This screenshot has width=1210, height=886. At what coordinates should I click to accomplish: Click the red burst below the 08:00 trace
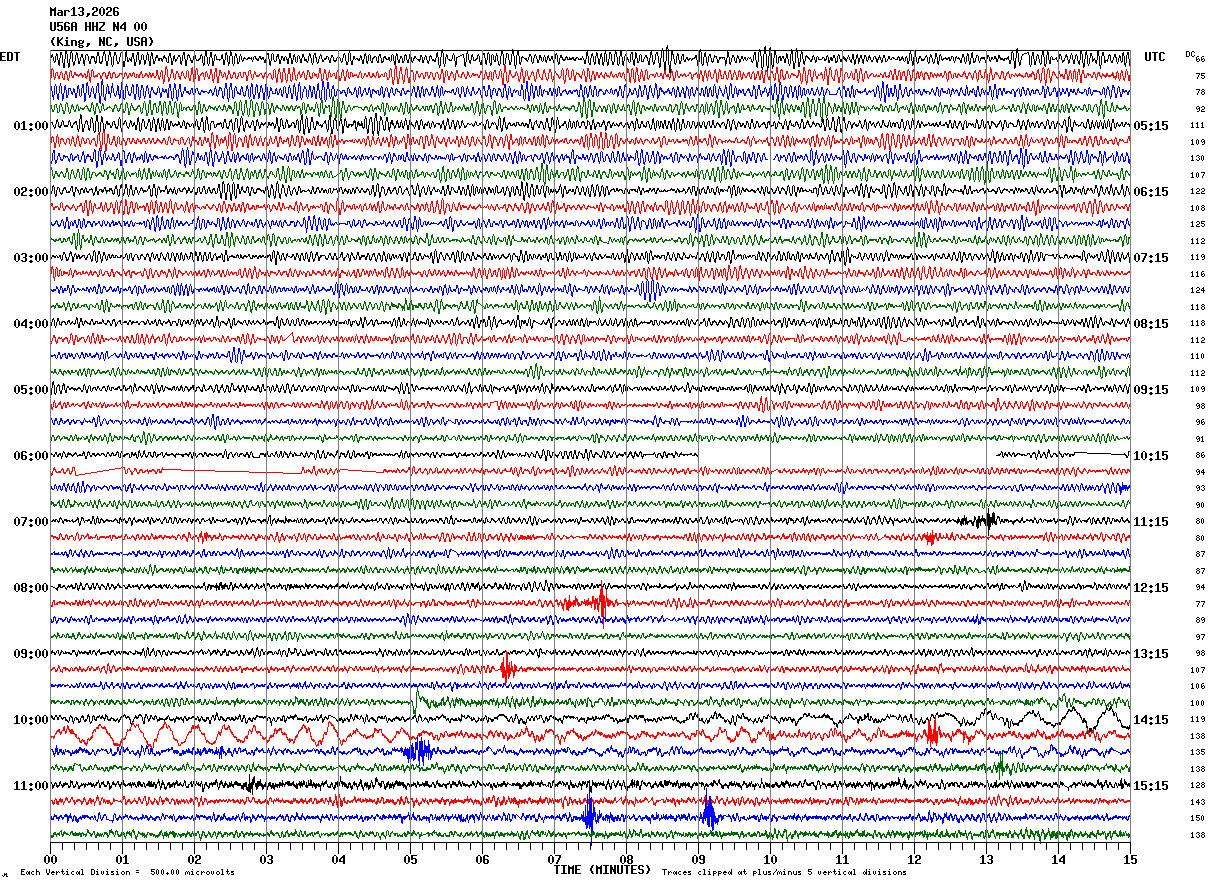tap(588, 602)
